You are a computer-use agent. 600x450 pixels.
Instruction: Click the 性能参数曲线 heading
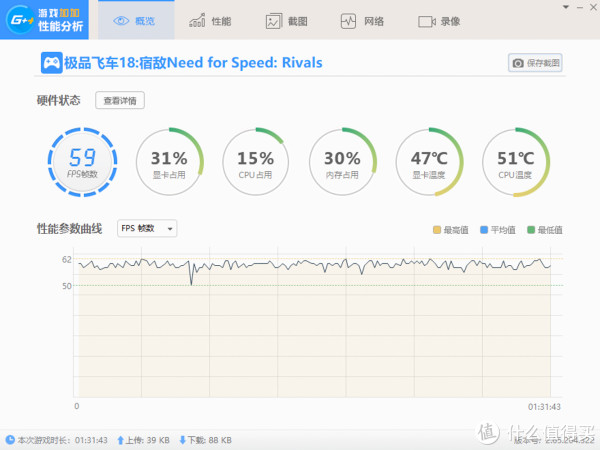tap(70, 228)
